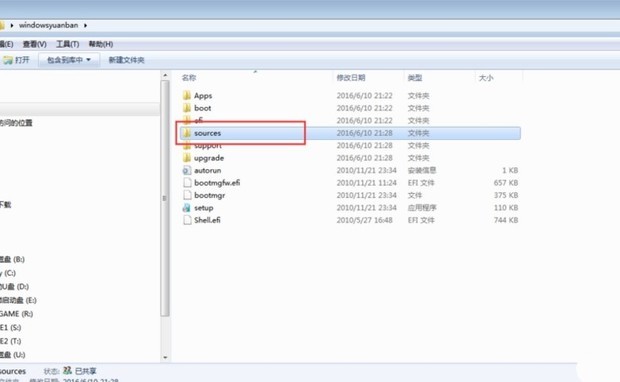This screenshot has width=620, height=382.
Task: Open the 查看(V) menu
Action: tap(34, 44)
